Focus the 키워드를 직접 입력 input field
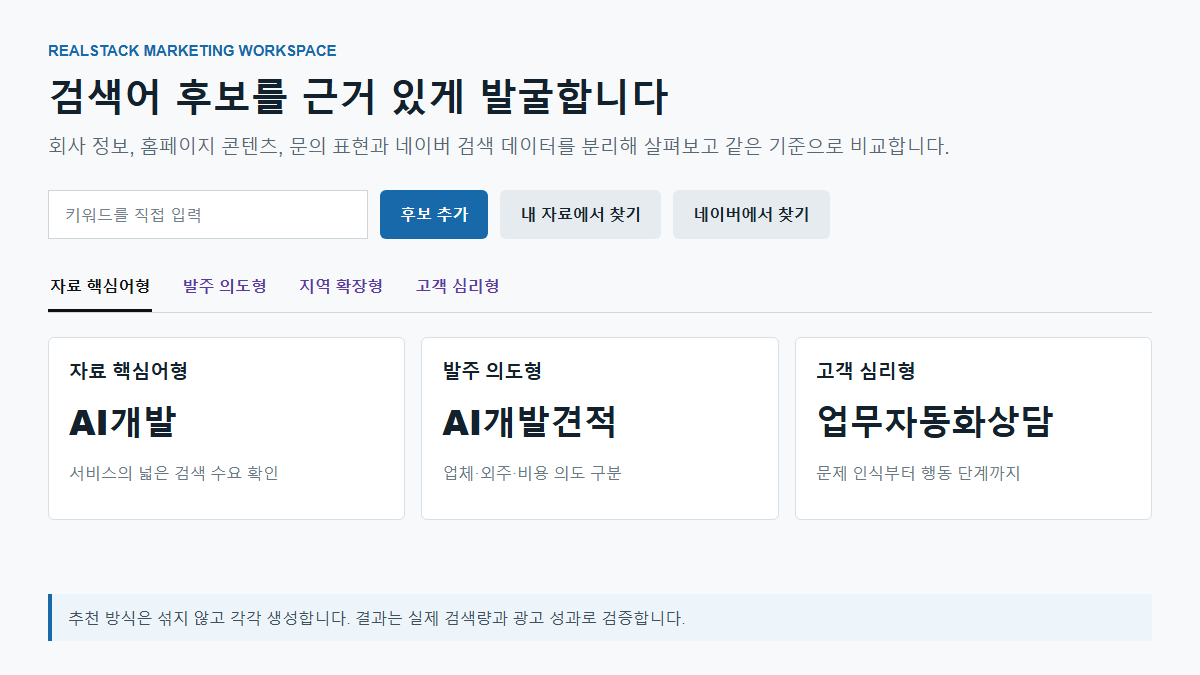Screen dimensions: 1200x675 [x=208, y=214]
